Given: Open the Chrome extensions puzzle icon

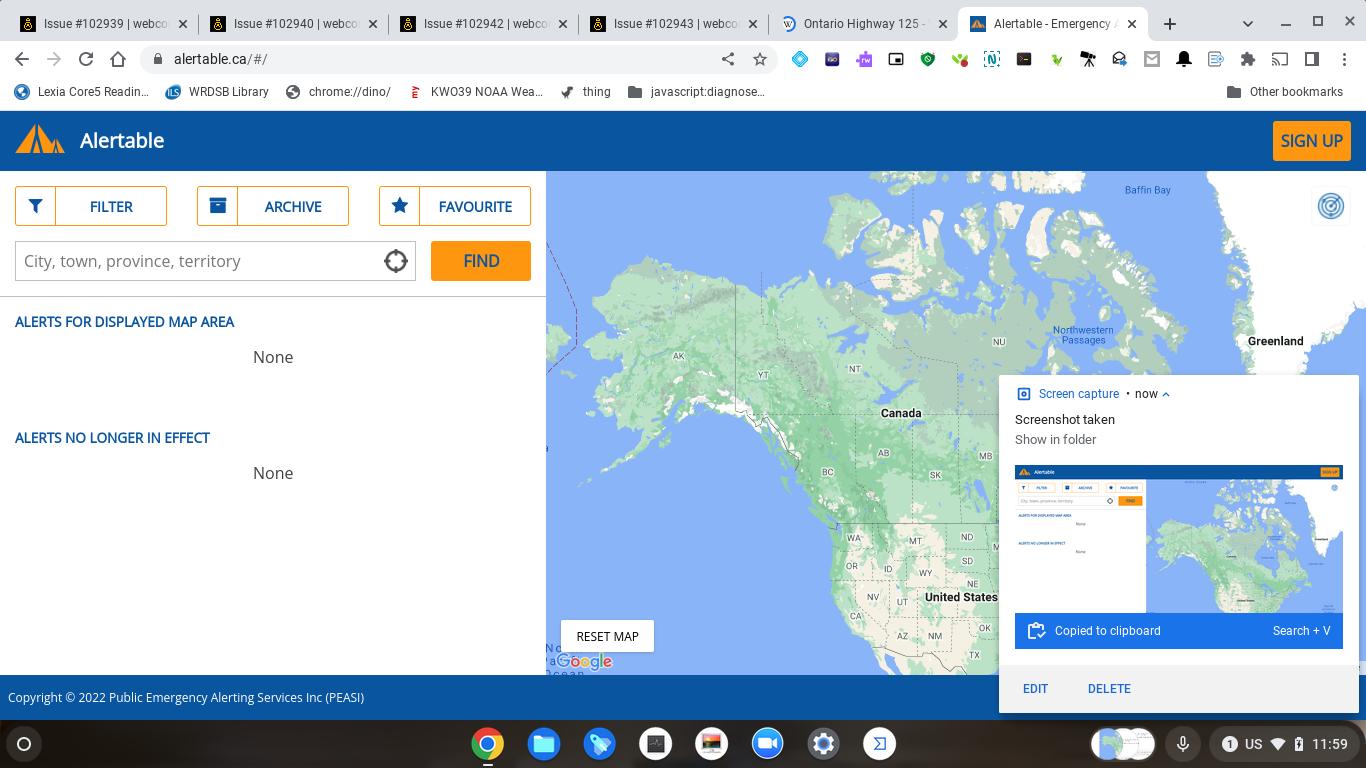Looking at the screenshot, I should tap(1248, 59).
